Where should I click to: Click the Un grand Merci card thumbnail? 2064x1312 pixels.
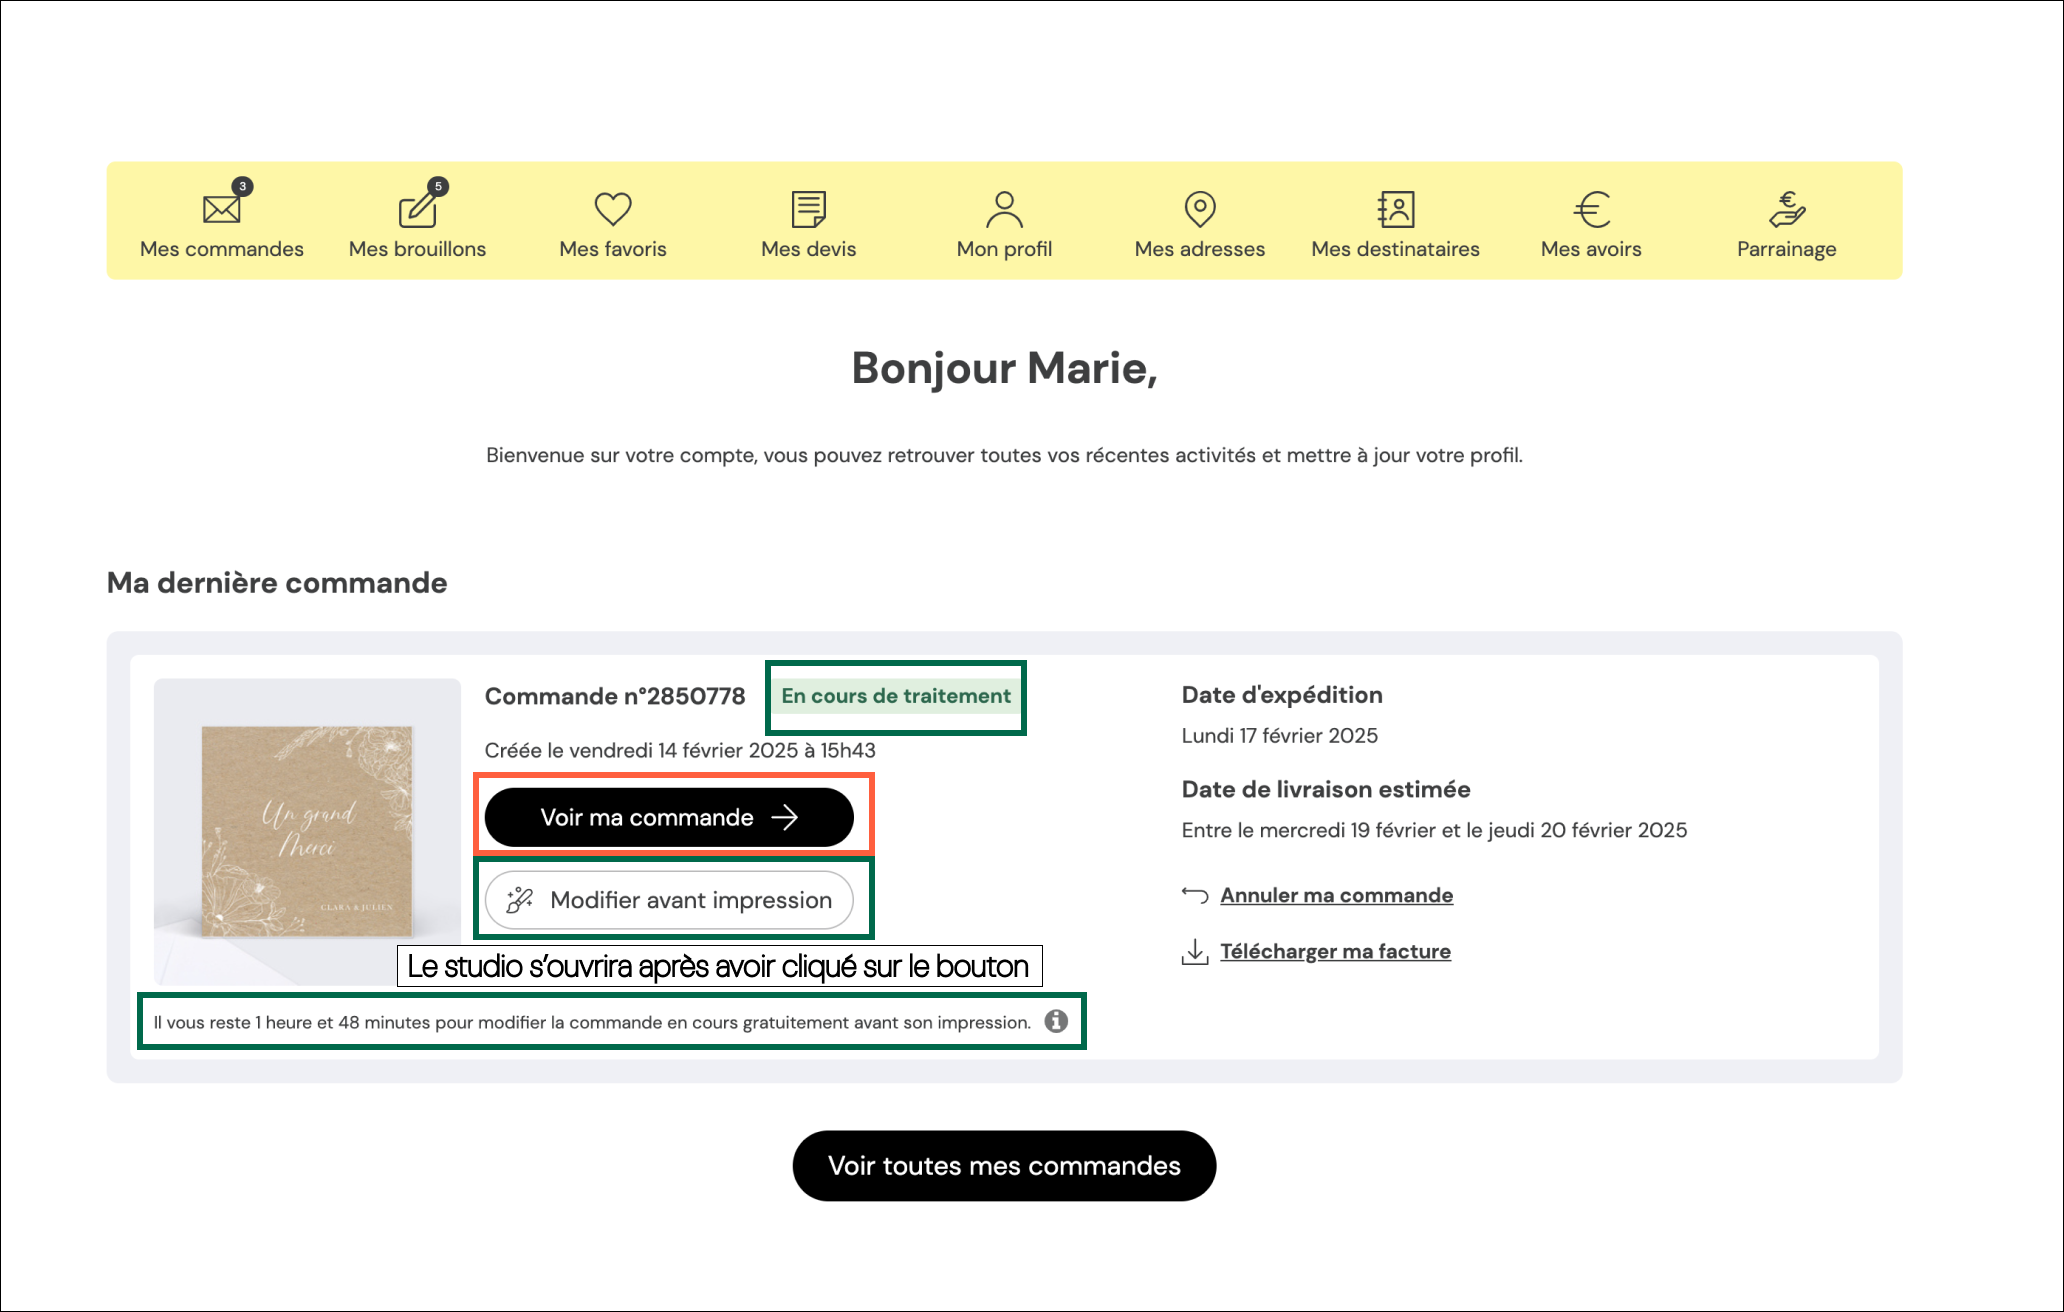307,831
